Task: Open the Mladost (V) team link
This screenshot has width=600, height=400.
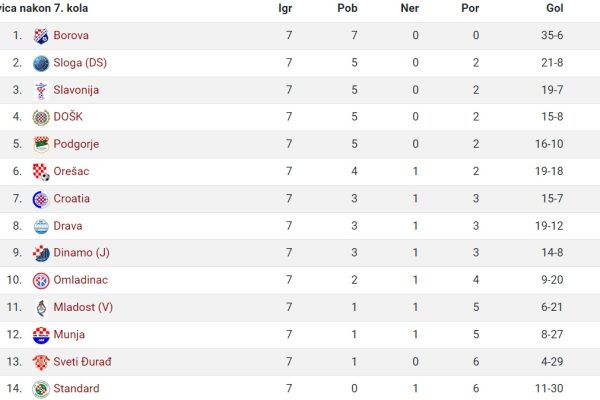Action: (83, 307)
